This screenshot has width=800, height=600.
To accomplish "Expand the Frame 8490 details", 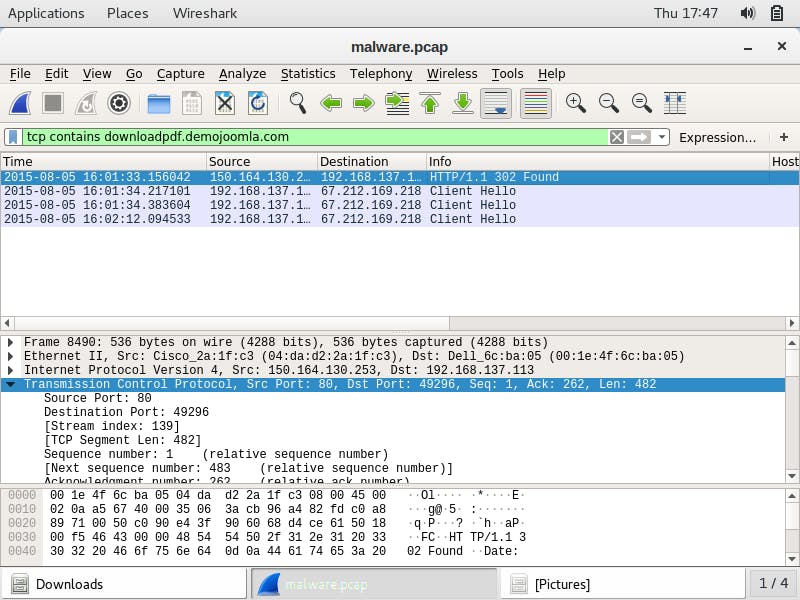I will click(x=11, y=342).
